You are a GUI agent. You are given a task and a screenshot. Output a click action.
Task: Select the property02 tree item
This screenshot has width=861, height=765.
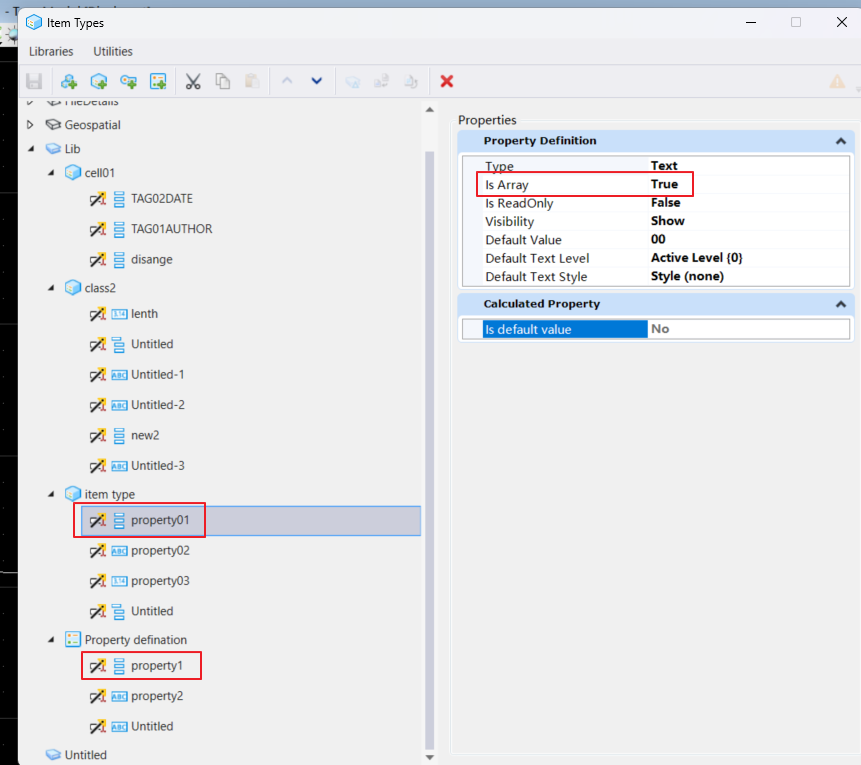pos(160,551)
